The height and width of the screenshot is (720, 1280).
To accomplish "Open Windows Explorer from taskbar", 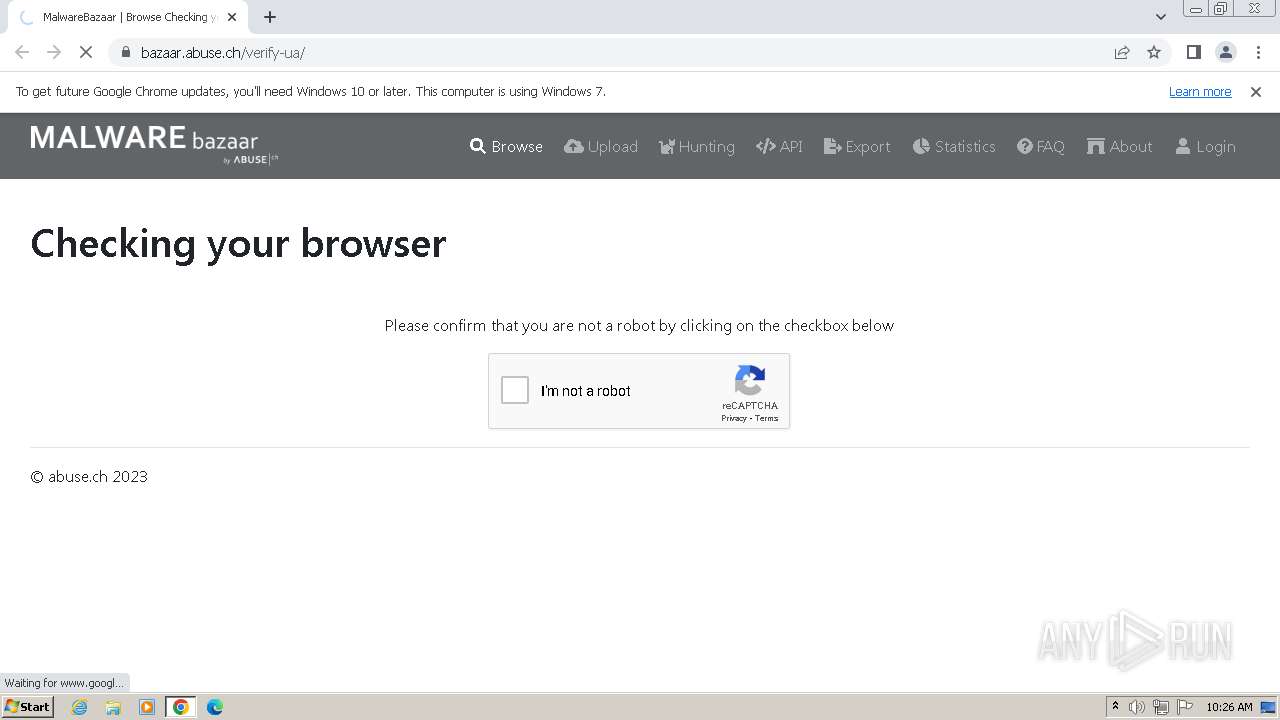I will (113, 707).
